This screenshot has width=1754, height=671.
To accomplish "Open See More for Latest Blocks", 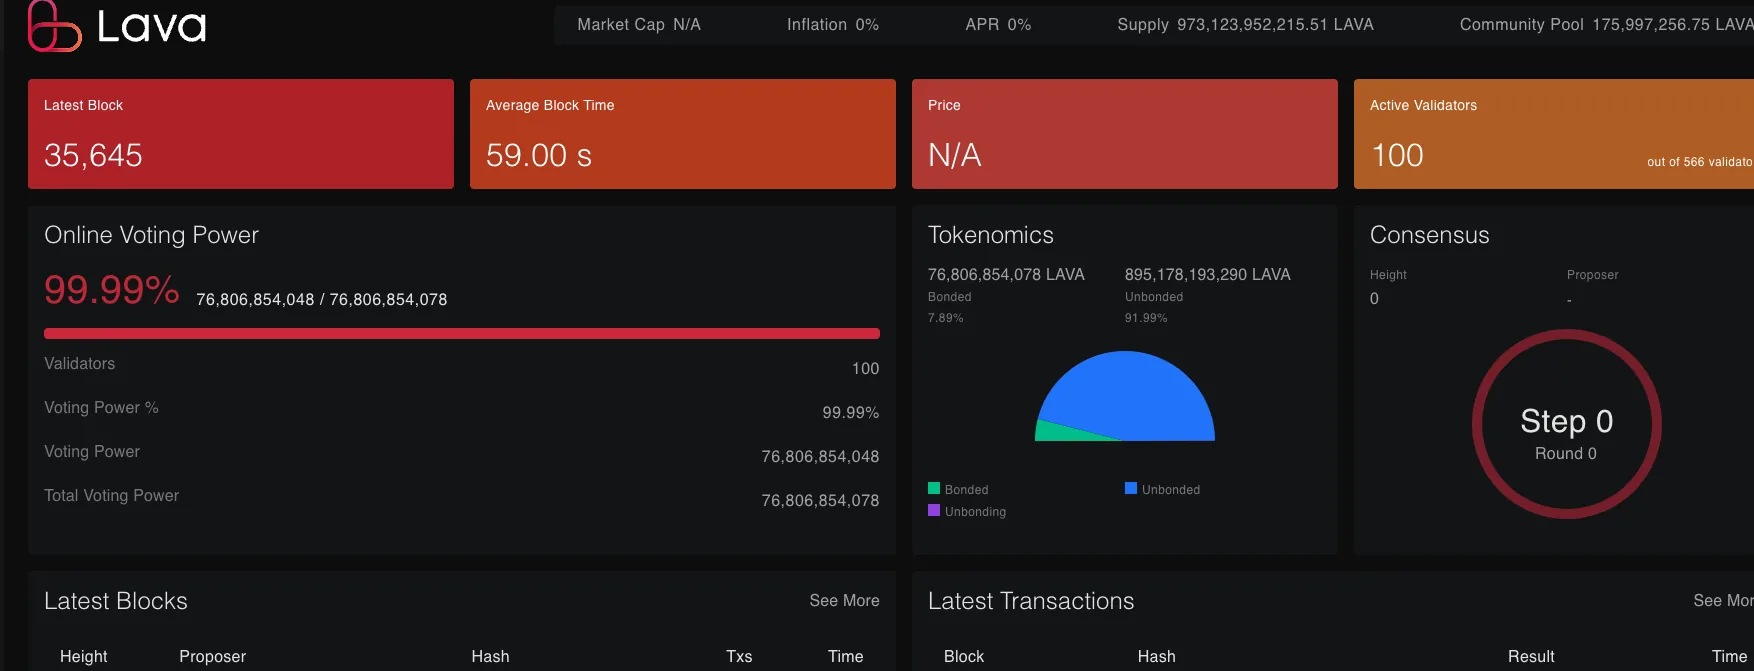I will point(844,600).
